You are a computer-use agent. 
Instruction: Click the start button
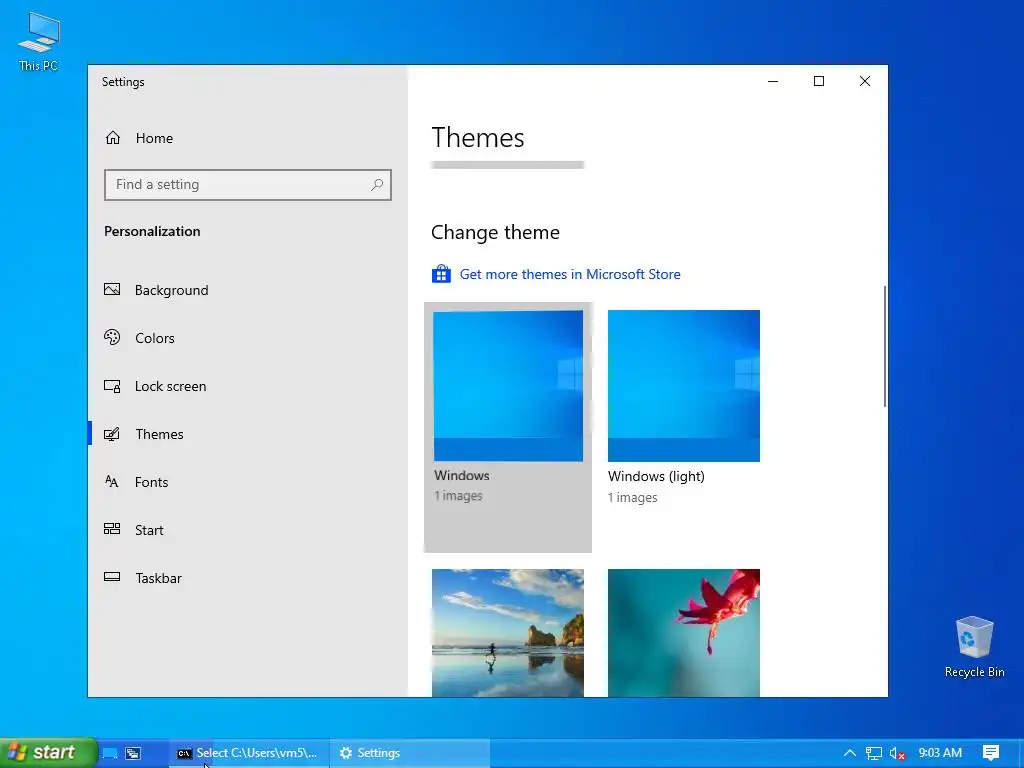pyautogui.click(x=48, y=753)
